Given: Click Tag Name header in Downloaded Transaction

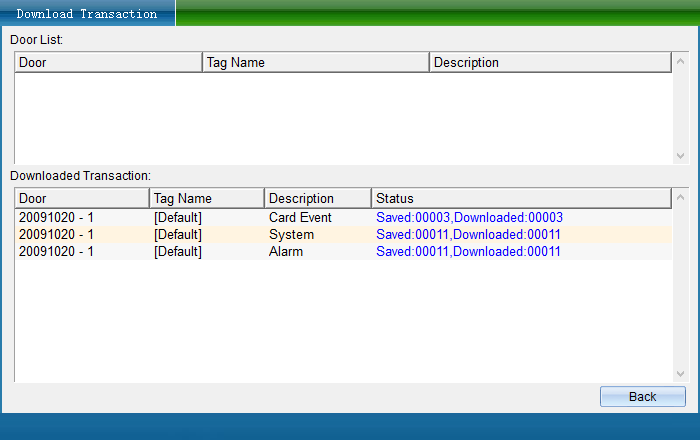Looking at the screenshot, I should click(206, 198).
